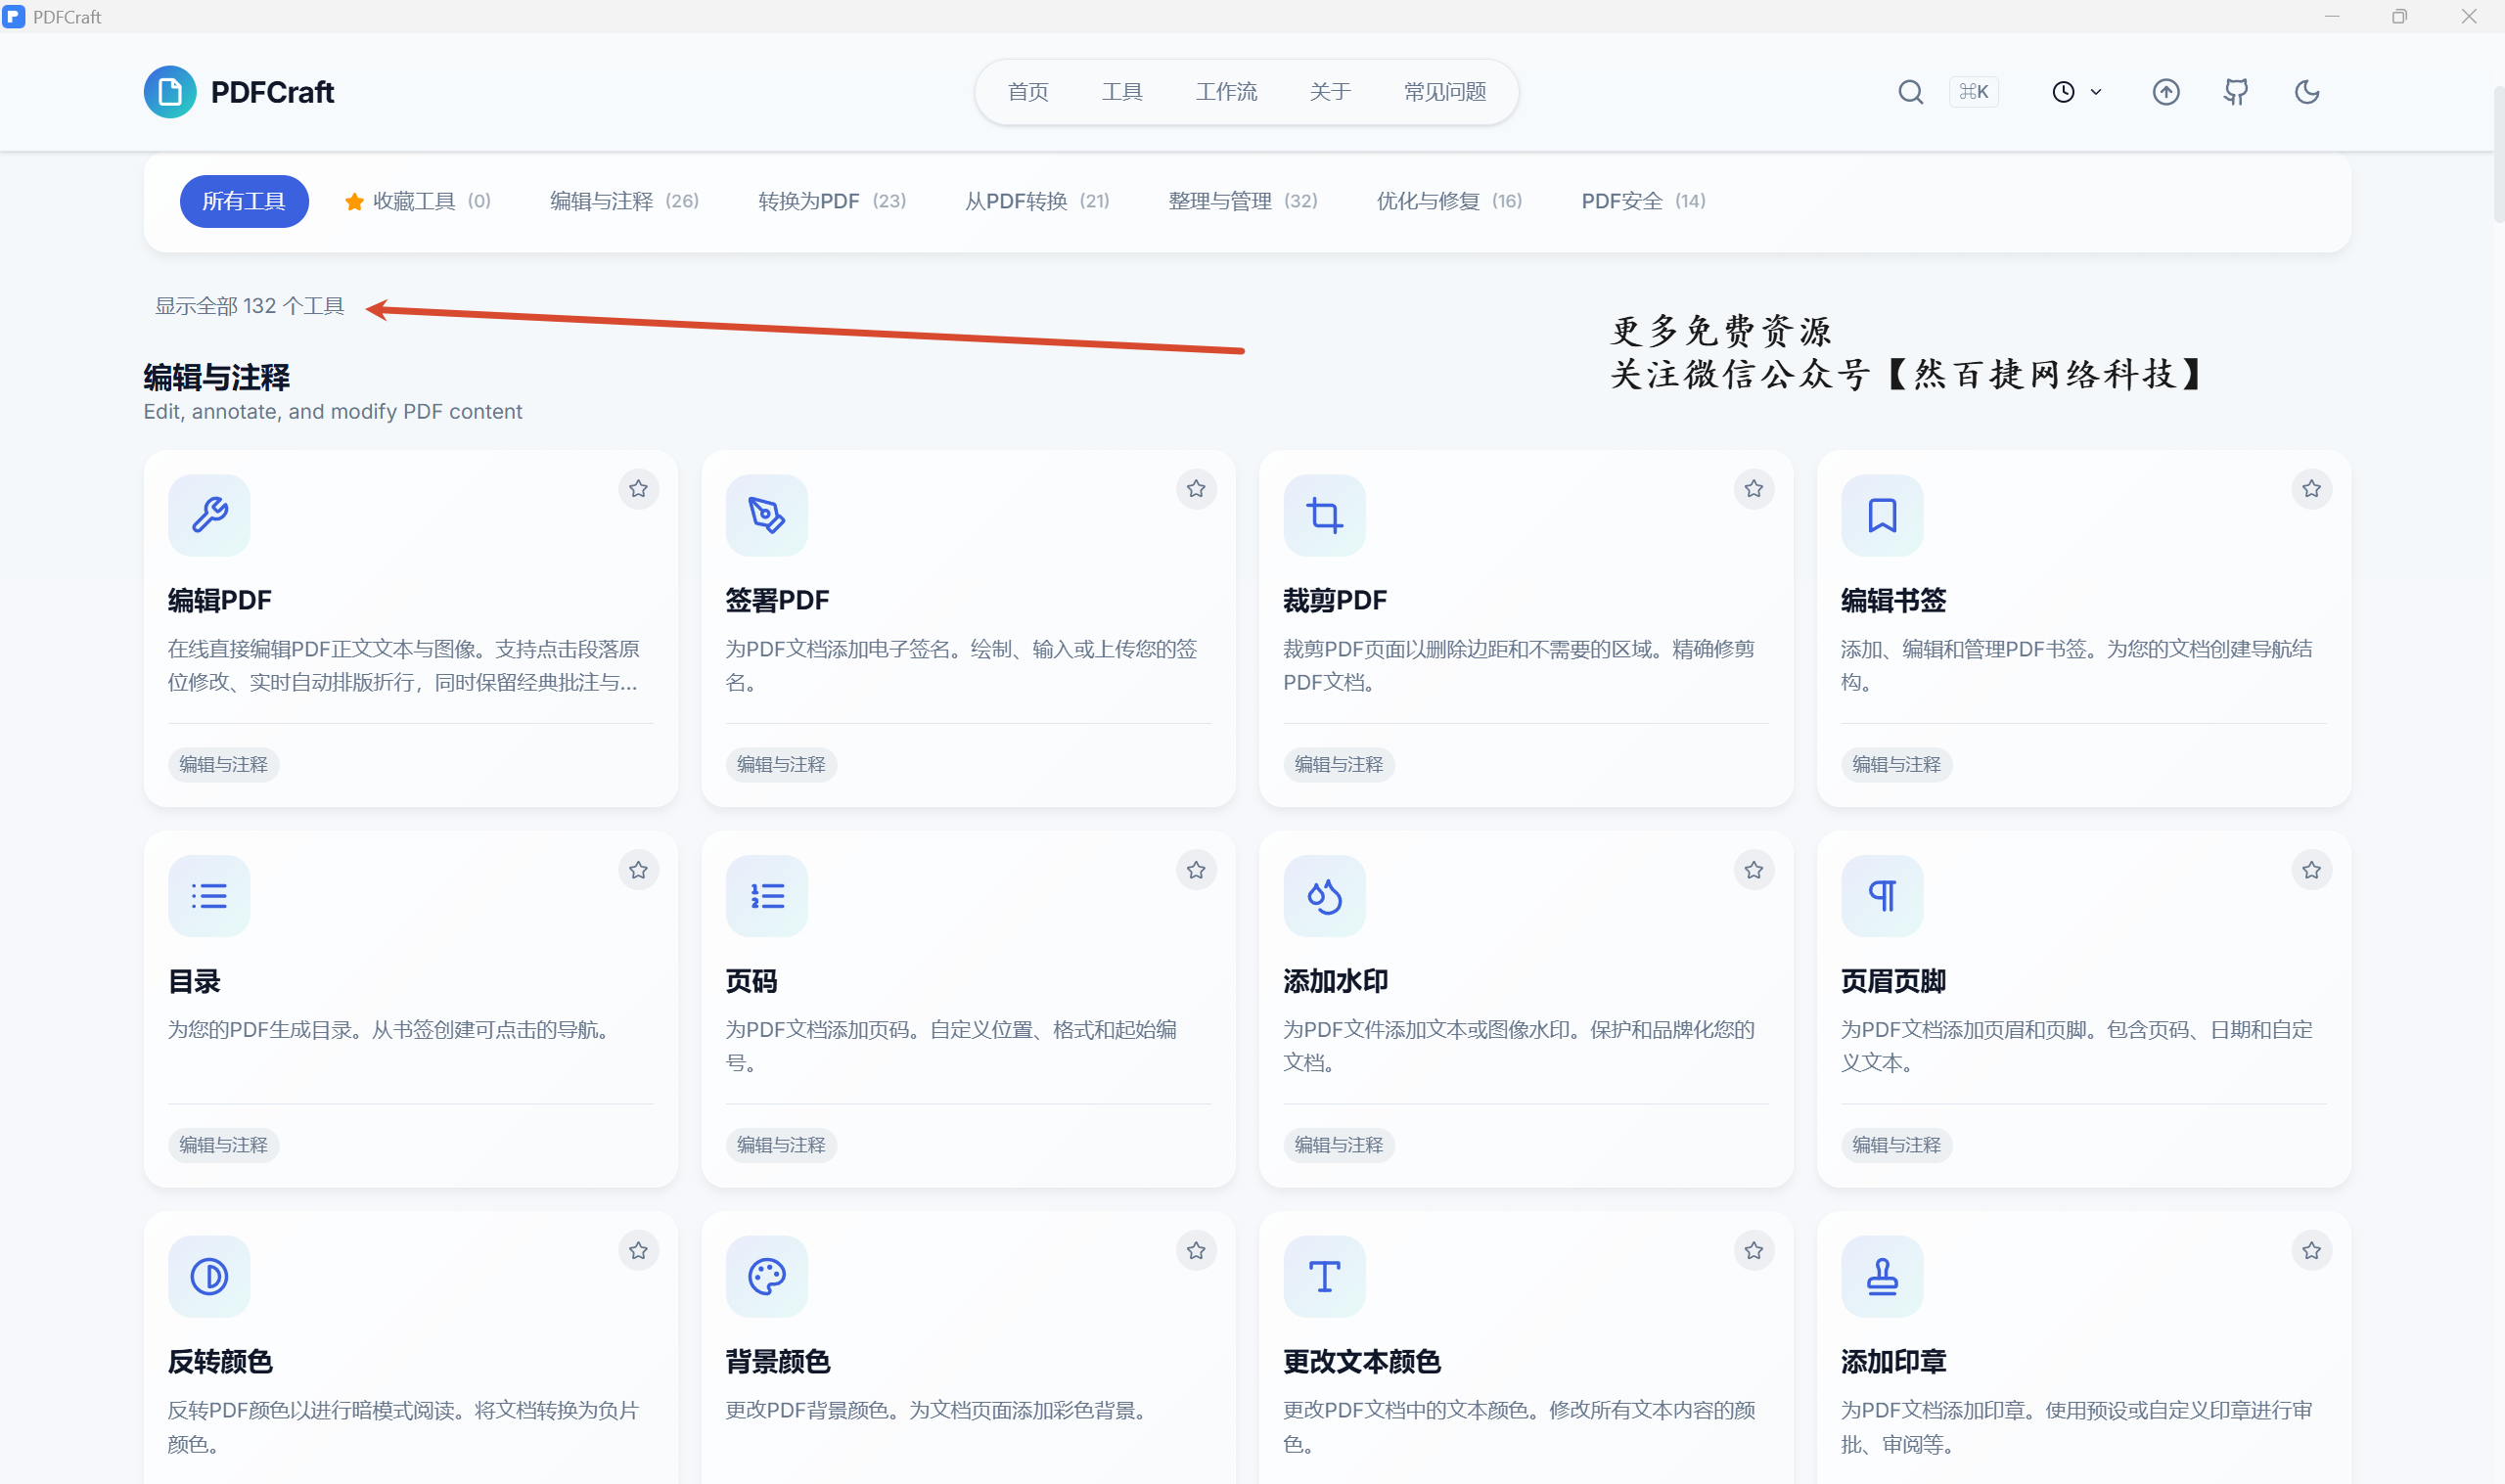Select the 从PDF转换 filter tab
2505x1484 pixels.
pyautogui.click(x=1037, y=201)
